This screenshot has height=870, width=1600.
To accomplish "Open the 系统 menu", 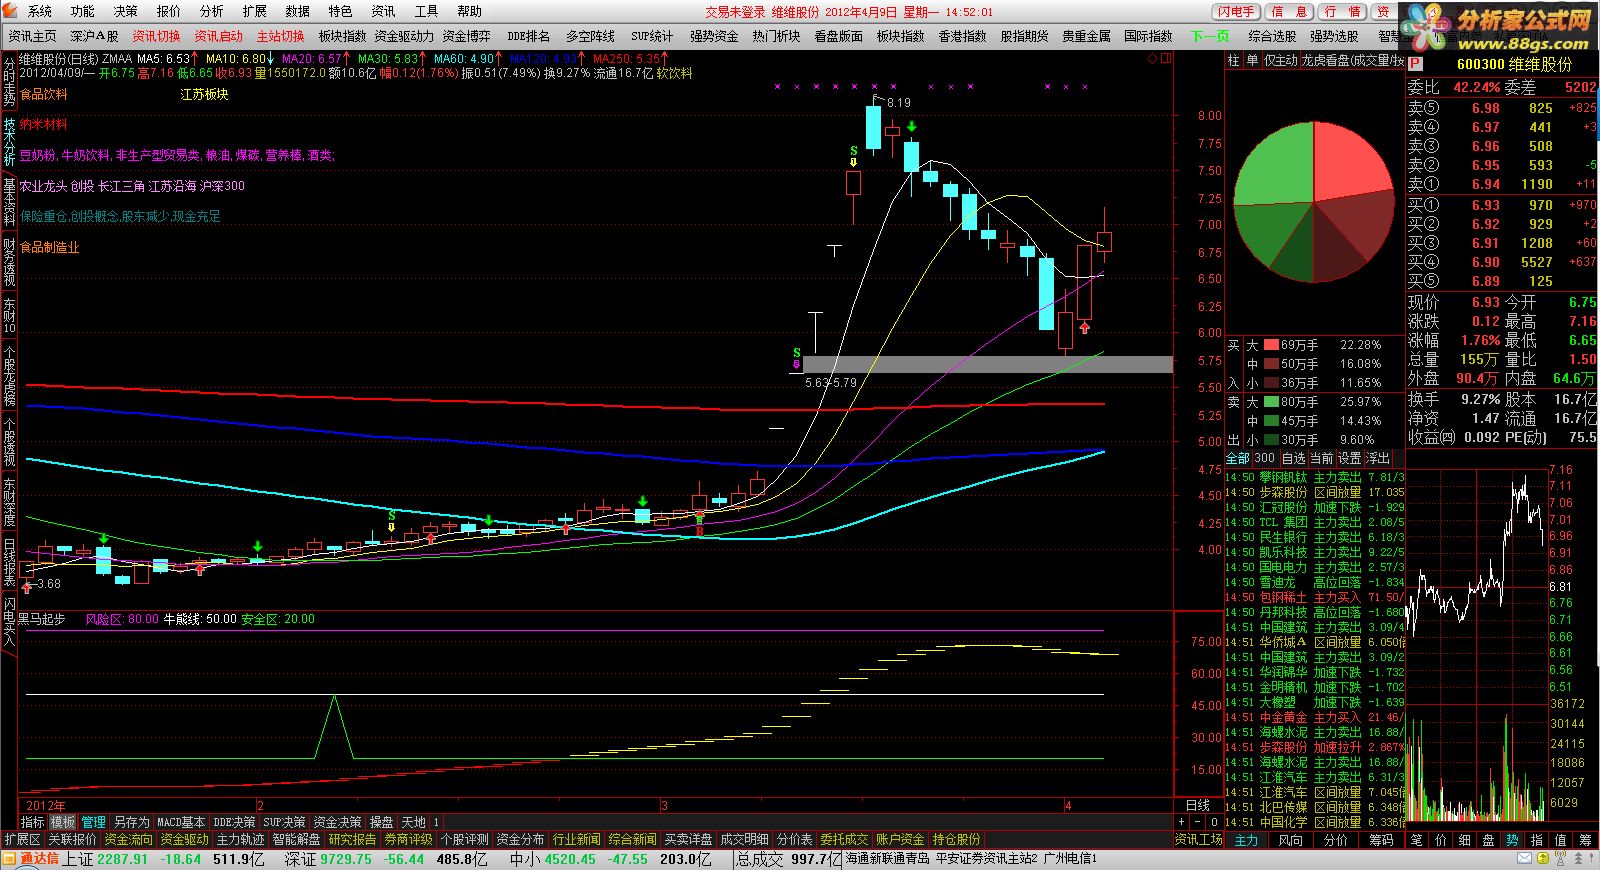I will [40, 11].
